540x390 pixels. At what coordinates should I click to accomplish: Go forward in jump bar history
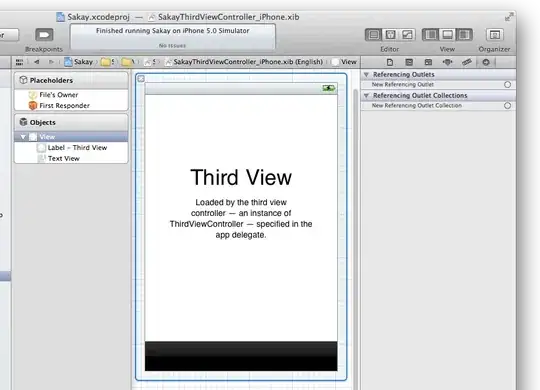coord(51,62)
